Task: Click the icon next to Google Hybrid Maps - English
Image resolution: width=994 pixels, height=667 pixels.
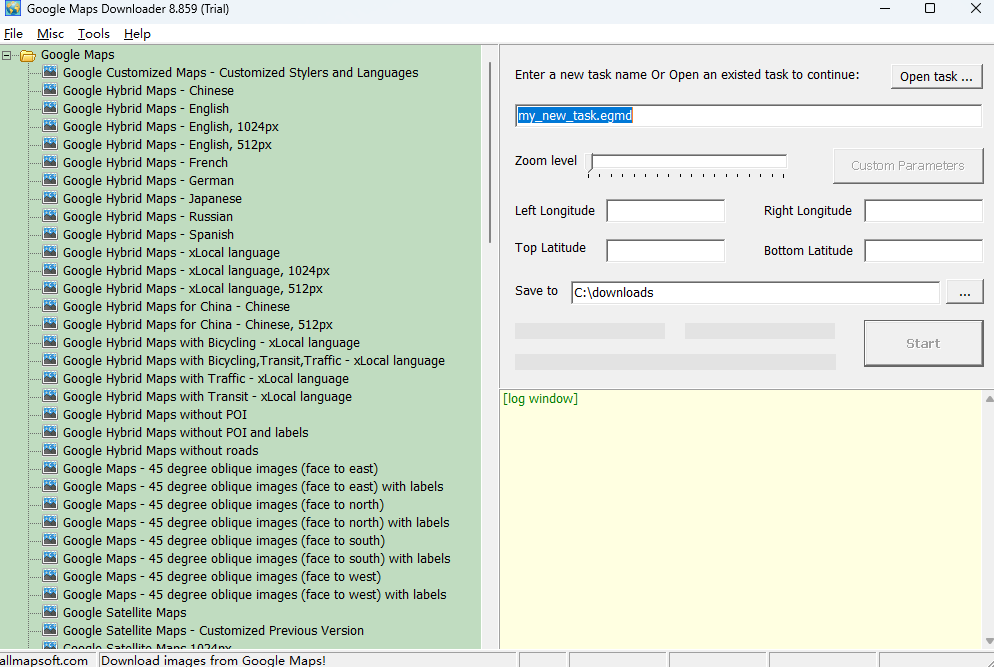Action: [x=49, y=108]
